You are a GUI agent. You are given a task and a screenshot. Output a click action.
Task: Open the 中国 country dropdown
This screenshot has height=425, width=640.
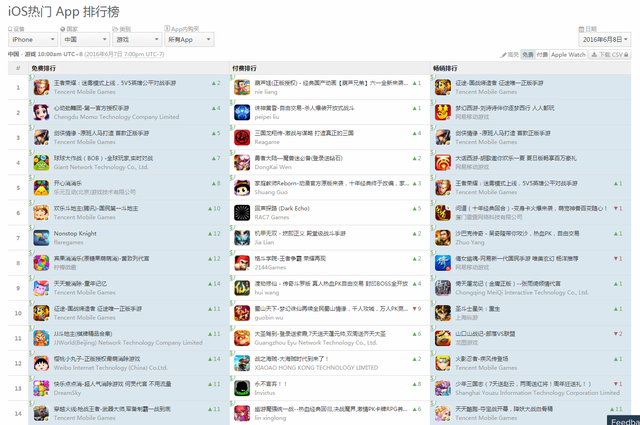85,40
